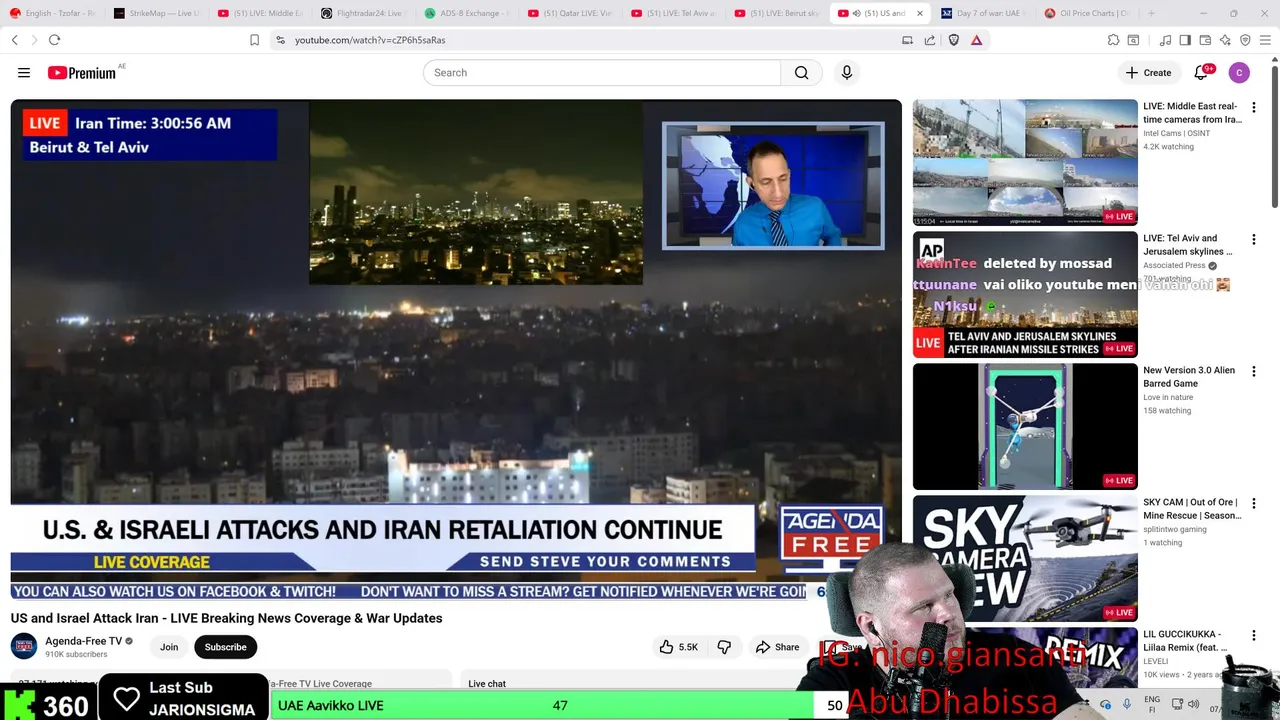
Task: Open a new tab with the plus button
Action: 1151,13
